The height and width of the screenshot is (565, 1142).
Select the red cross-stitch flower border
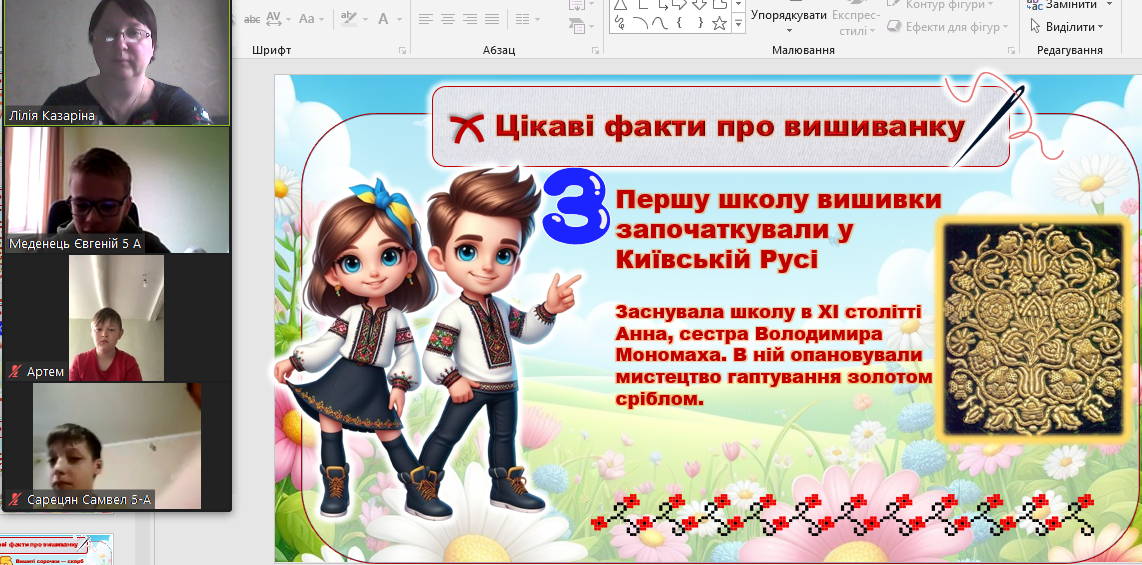842,514
